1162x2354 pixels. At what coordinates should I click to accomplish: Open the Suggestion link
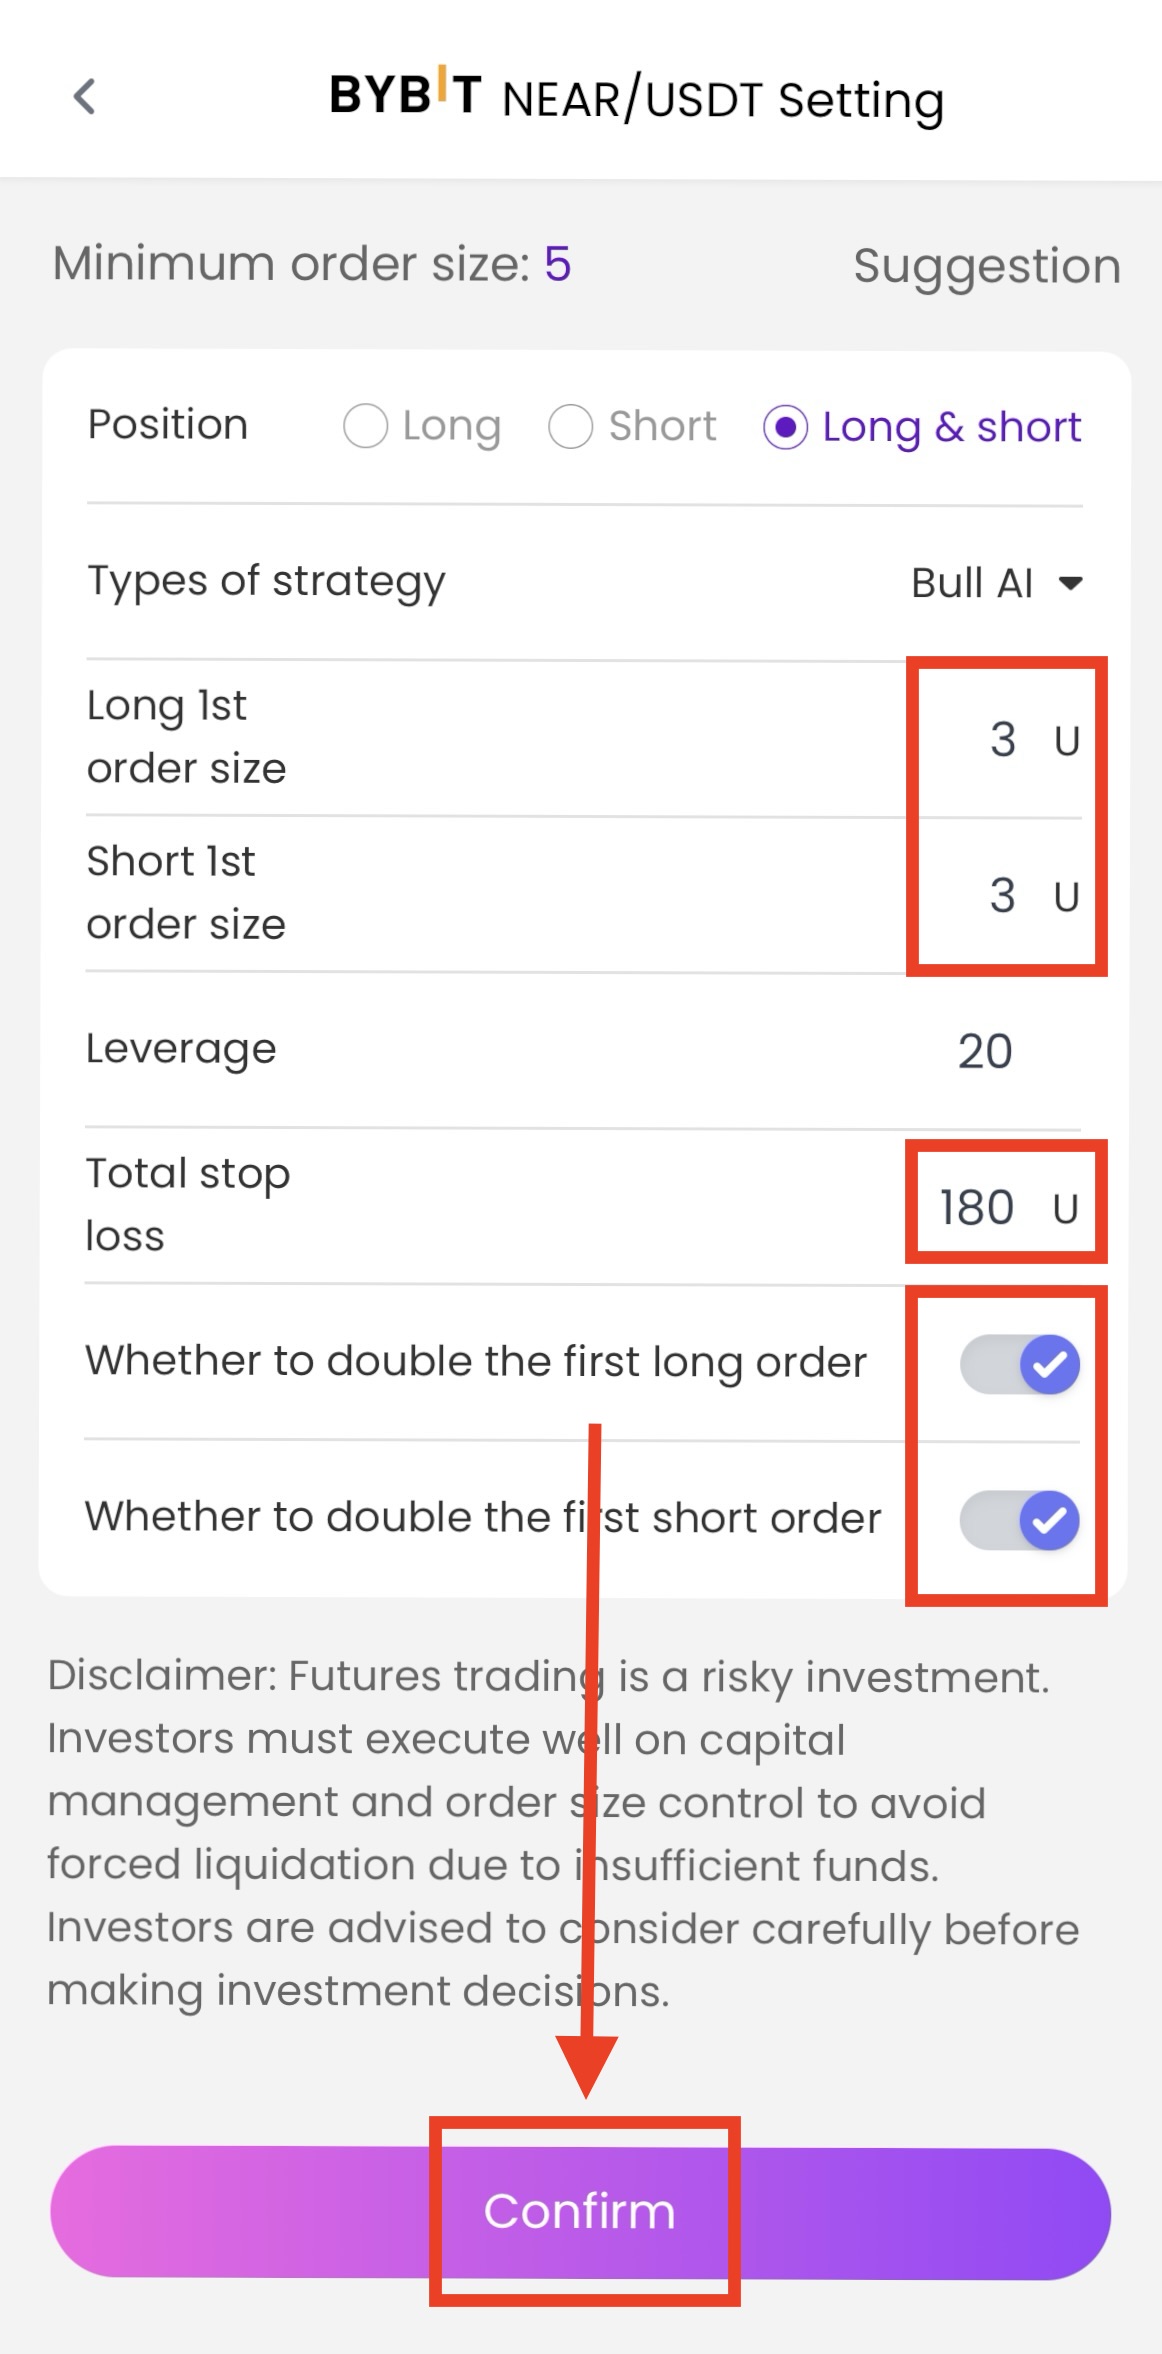(986, 266)
